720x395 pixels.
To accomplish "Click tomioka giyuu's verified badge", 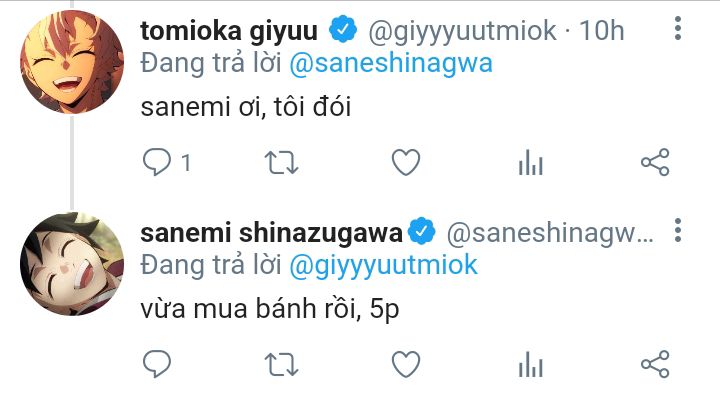I will [343, 29].
